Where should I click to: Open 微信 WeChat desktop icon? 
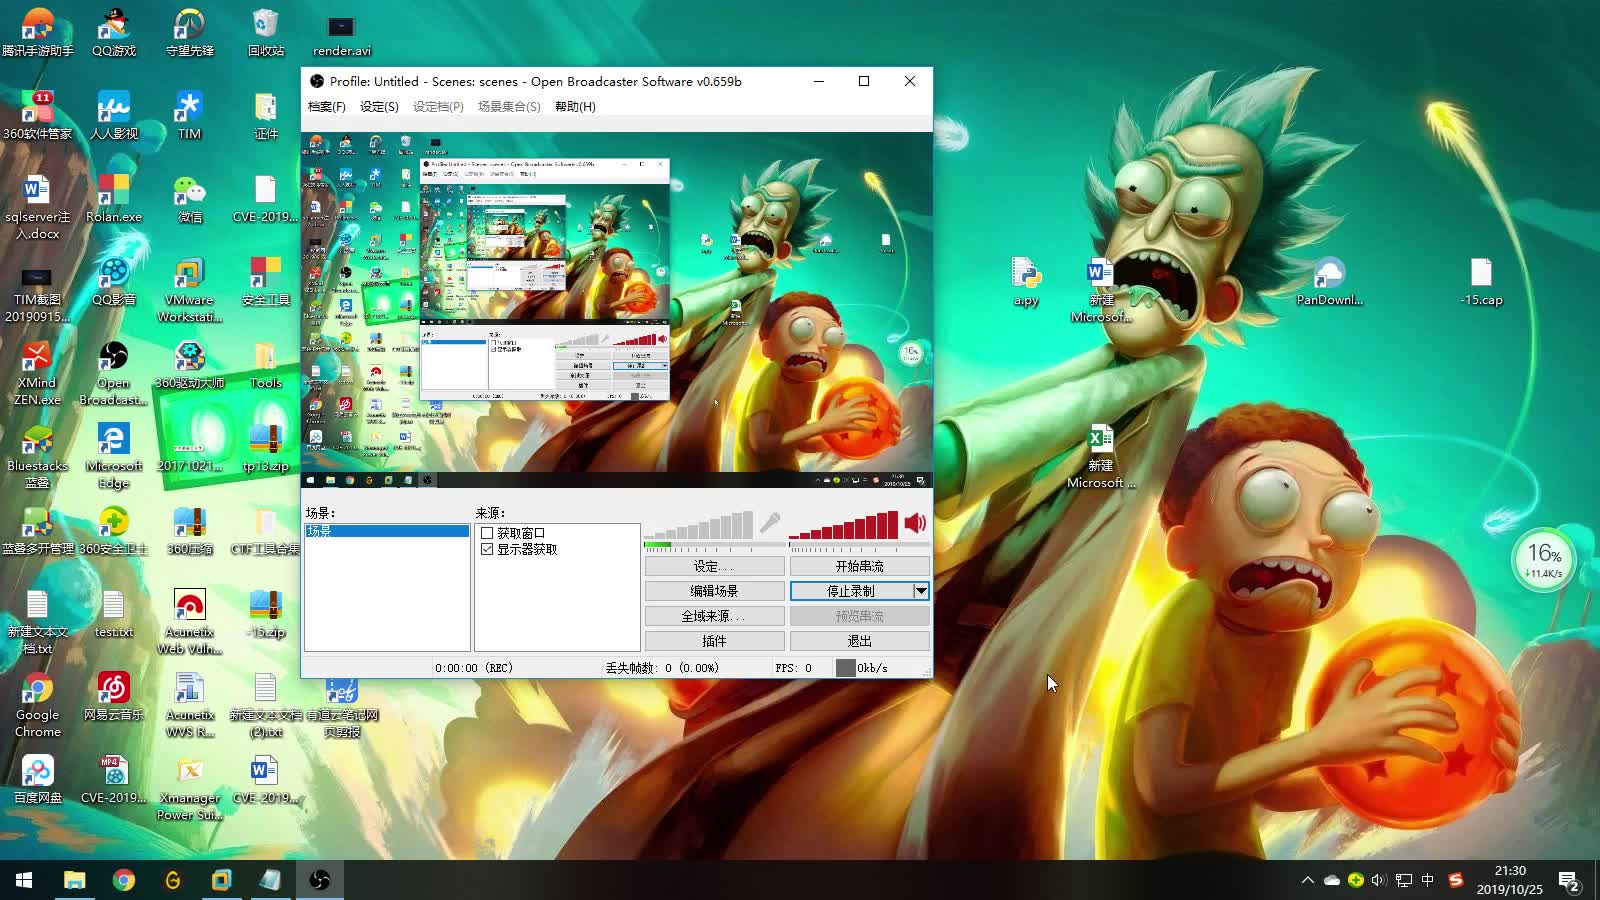tap(190, 198)
